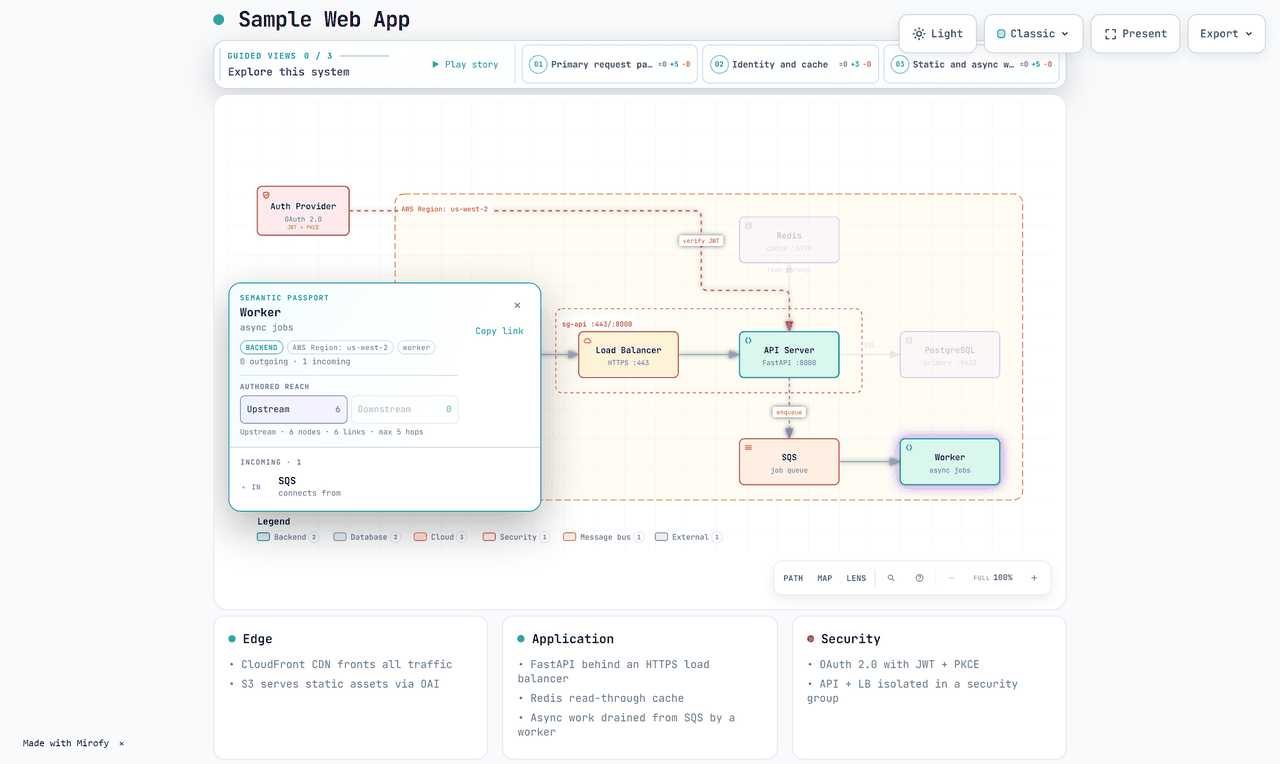This screenshot has height=764, width=1280.
Task: Click the sg-api :443/:8000 group label
Action: (x=596, y=324)
